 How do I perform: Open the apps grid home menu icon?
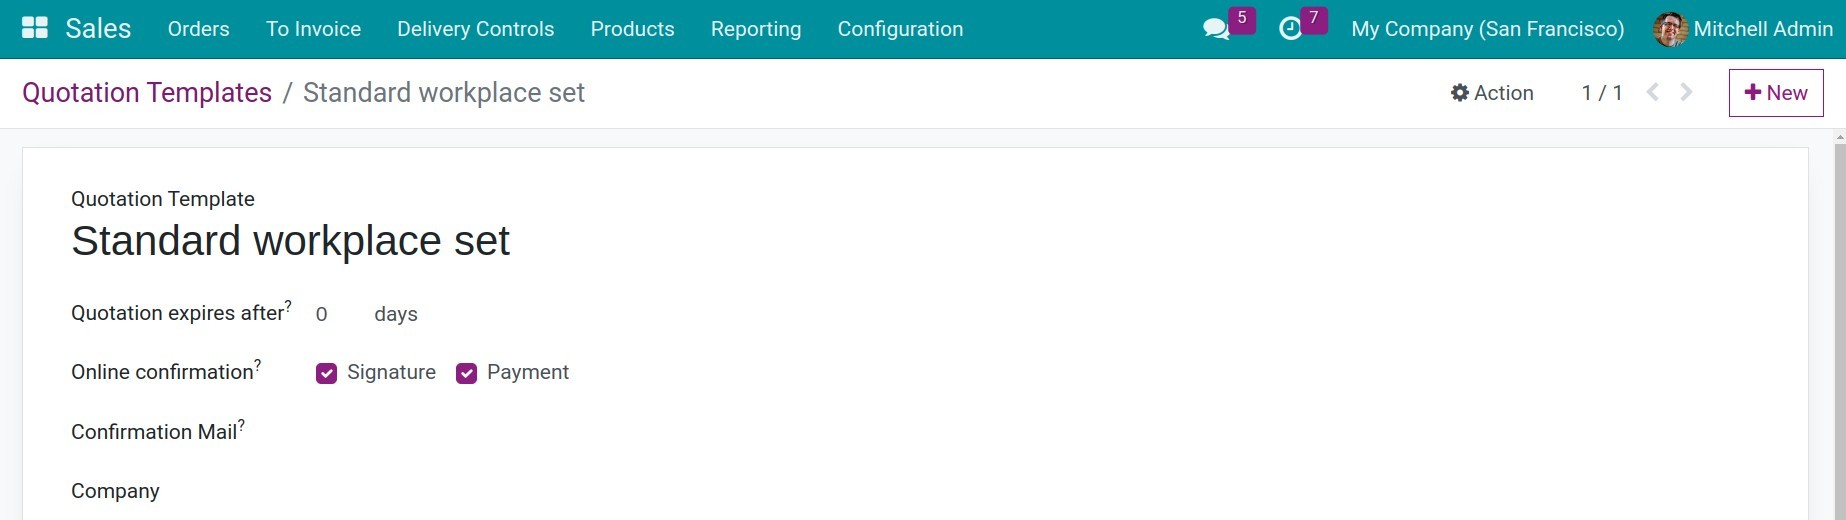pos(35,28)
